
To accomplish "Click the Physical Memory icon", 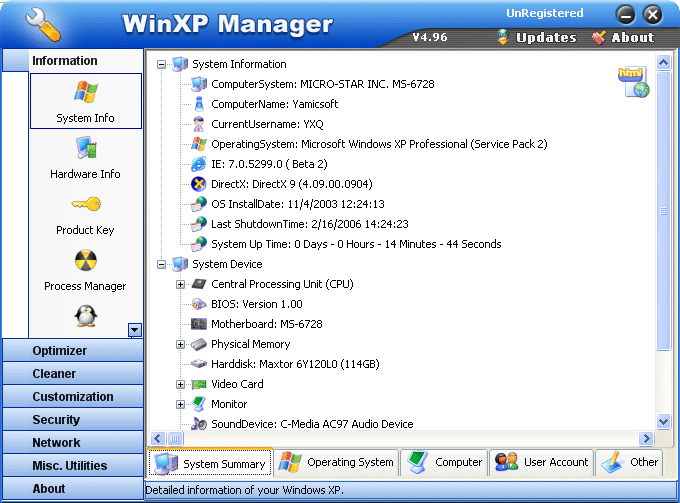I will tap(199, 344).
